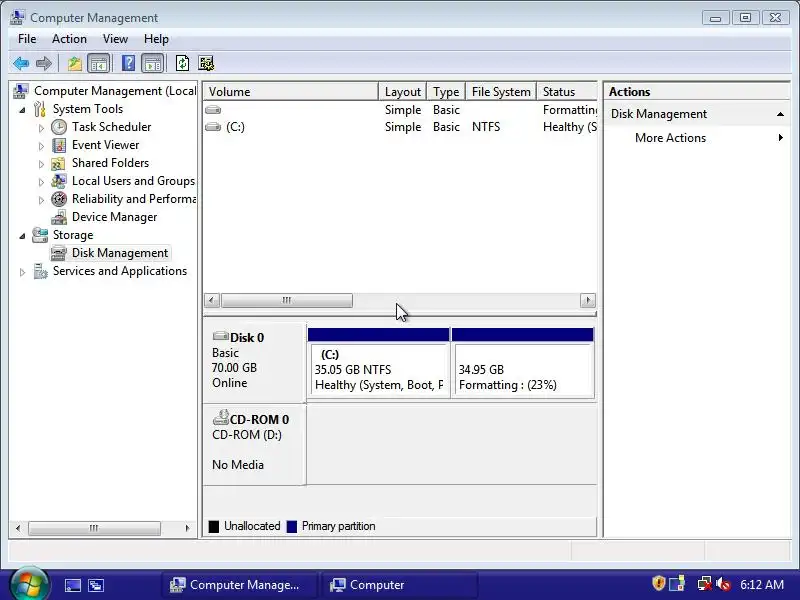
Task: Click the Back arrow toolbar icon
Action: click(21, 64)
